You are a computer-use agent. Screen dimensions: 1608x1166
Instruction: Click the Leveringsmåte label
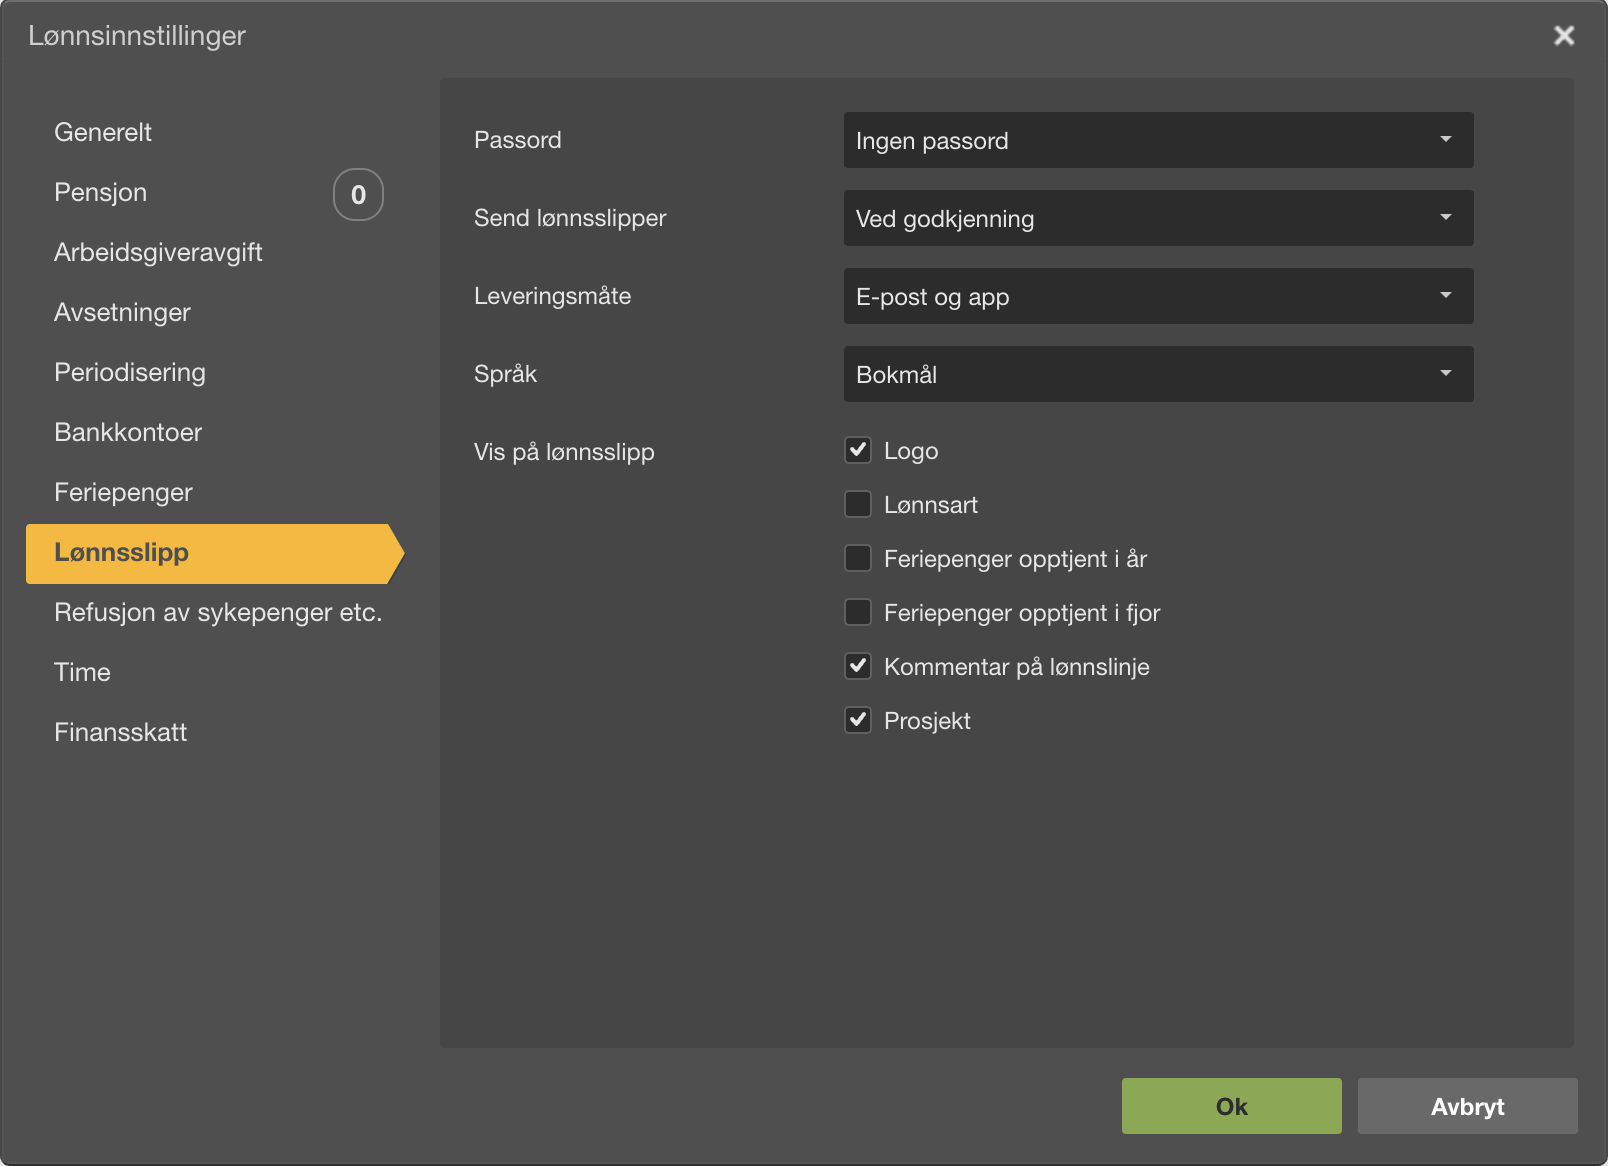(552, 296)
